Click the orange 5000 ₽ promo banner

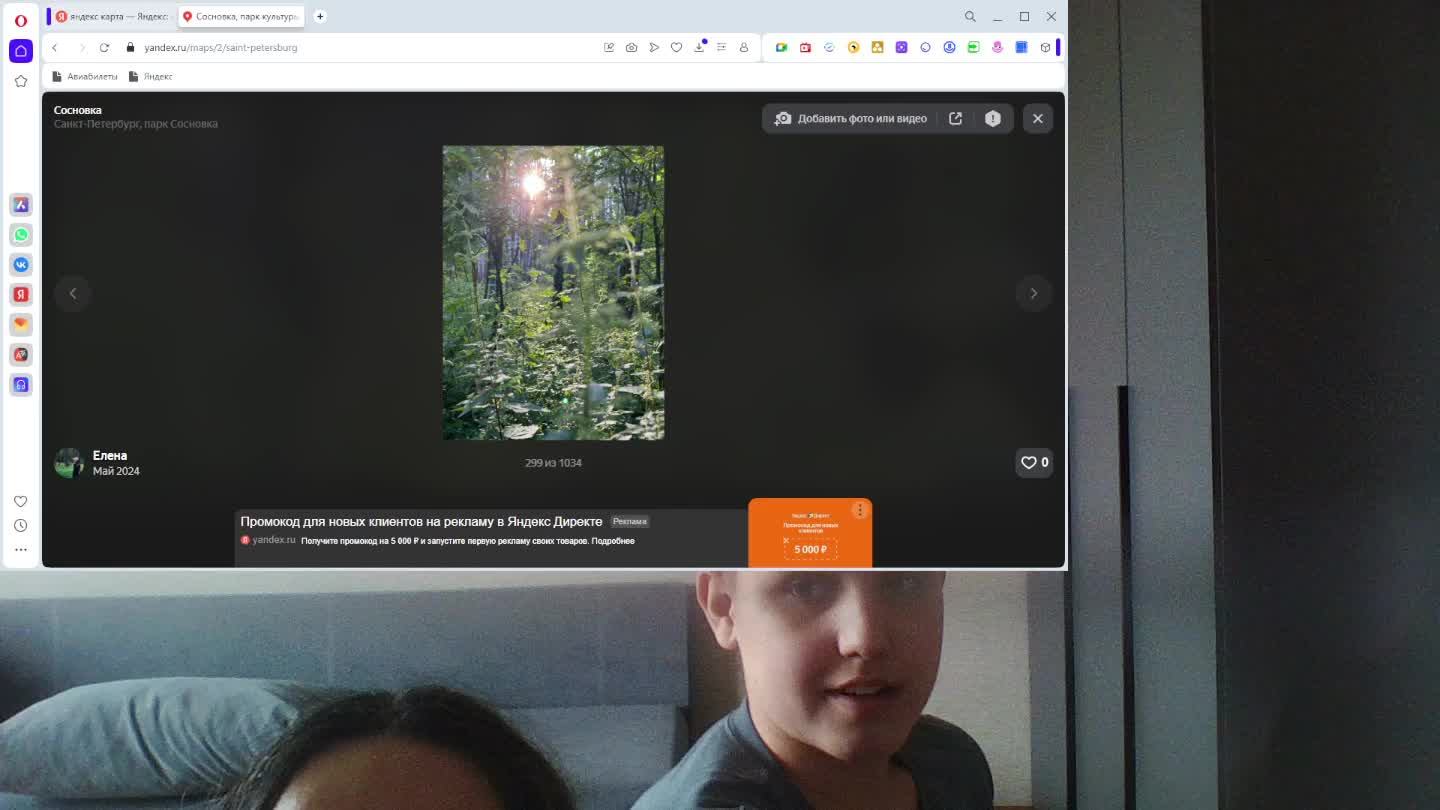(810, 533)
